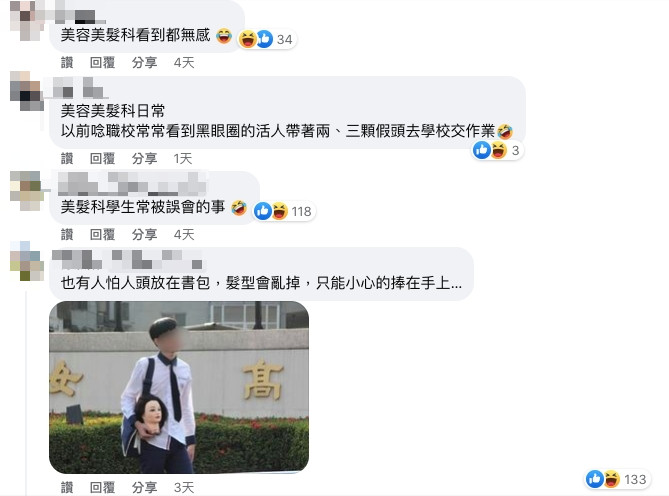The image size is (669, 496).
Task: Click the blurred avatar of first commenter
Action: [26, 20]
